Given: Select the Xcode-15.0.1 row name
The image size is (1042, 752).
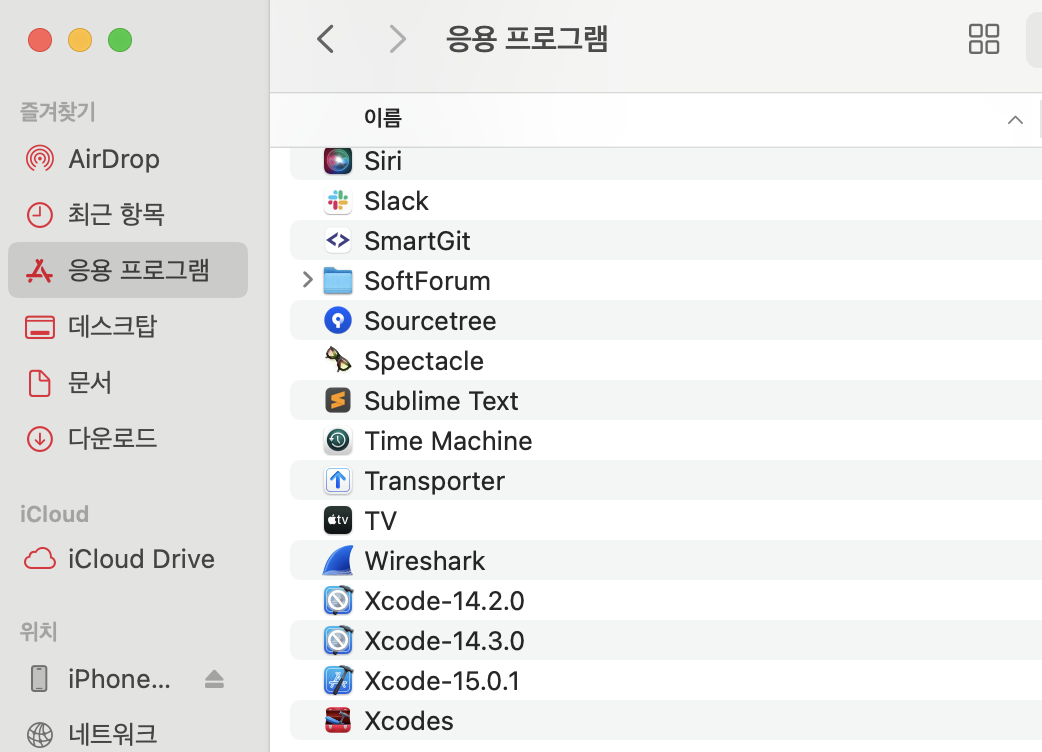Looking at the screenshot, I should click(442, 681).
